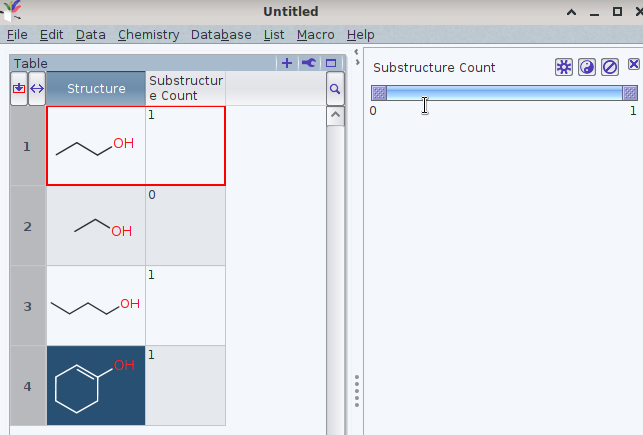Select row 2 header with ethanol
Screen dimensions: 643x435
[x=28, y=226]
